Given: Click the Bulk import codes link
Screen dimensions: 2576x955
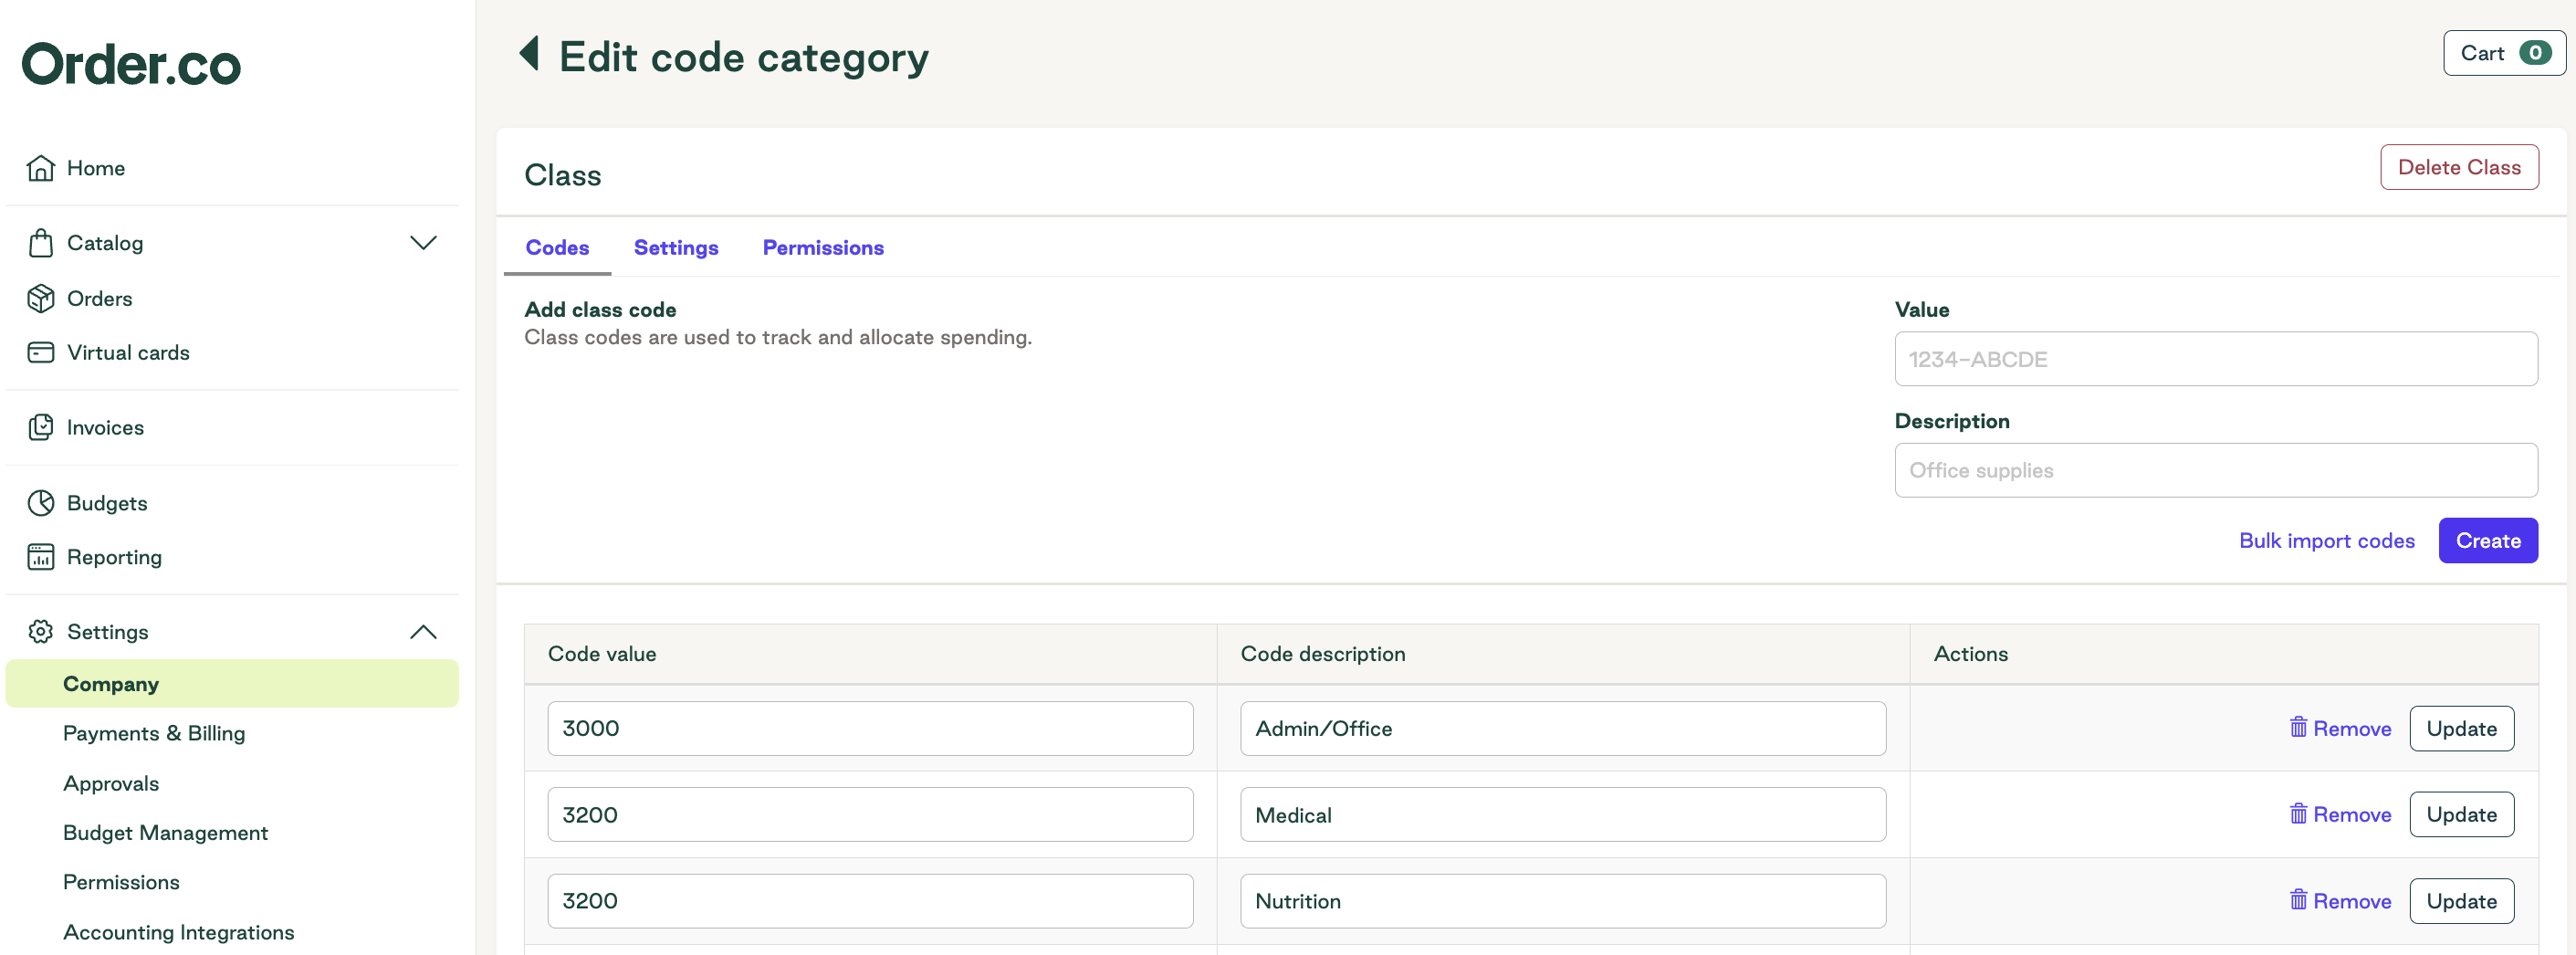Looking at the screenshot, I should coord(2326,541).
